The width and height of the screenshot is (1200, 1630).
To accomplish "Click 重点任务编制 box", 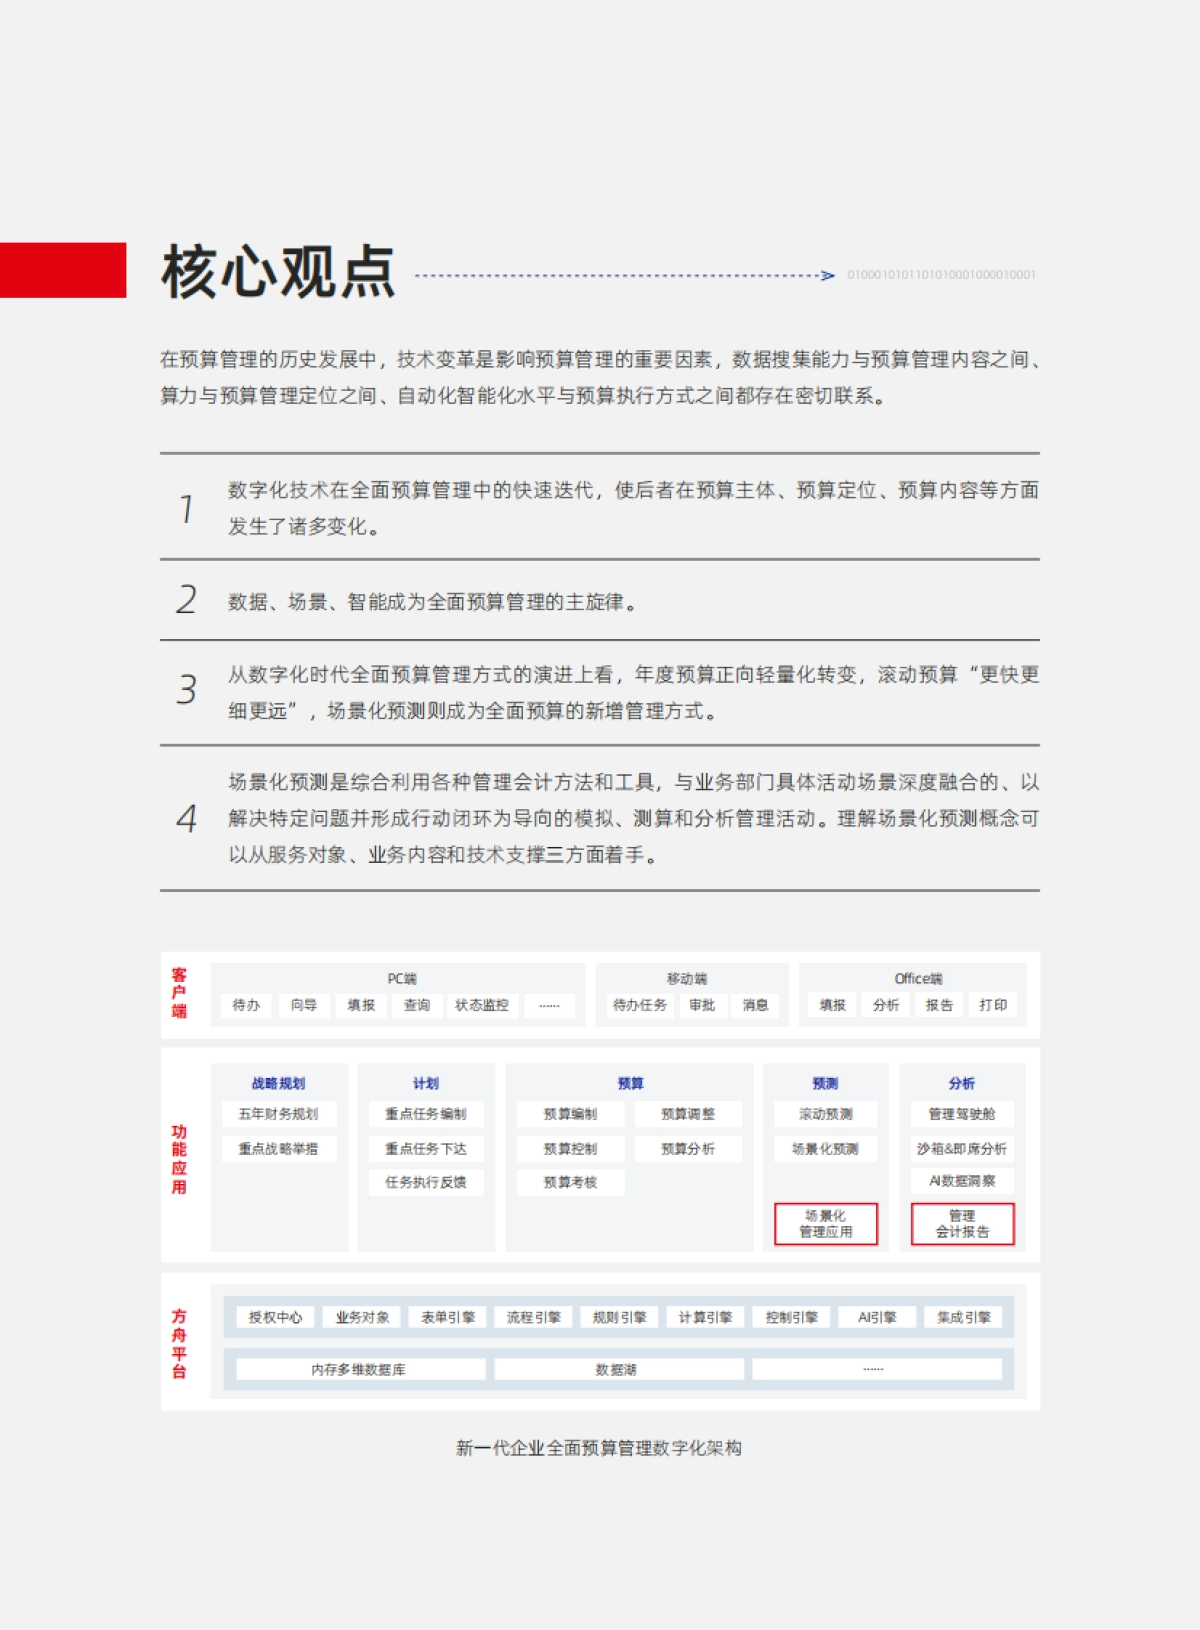I will (x=426, y=1114).
